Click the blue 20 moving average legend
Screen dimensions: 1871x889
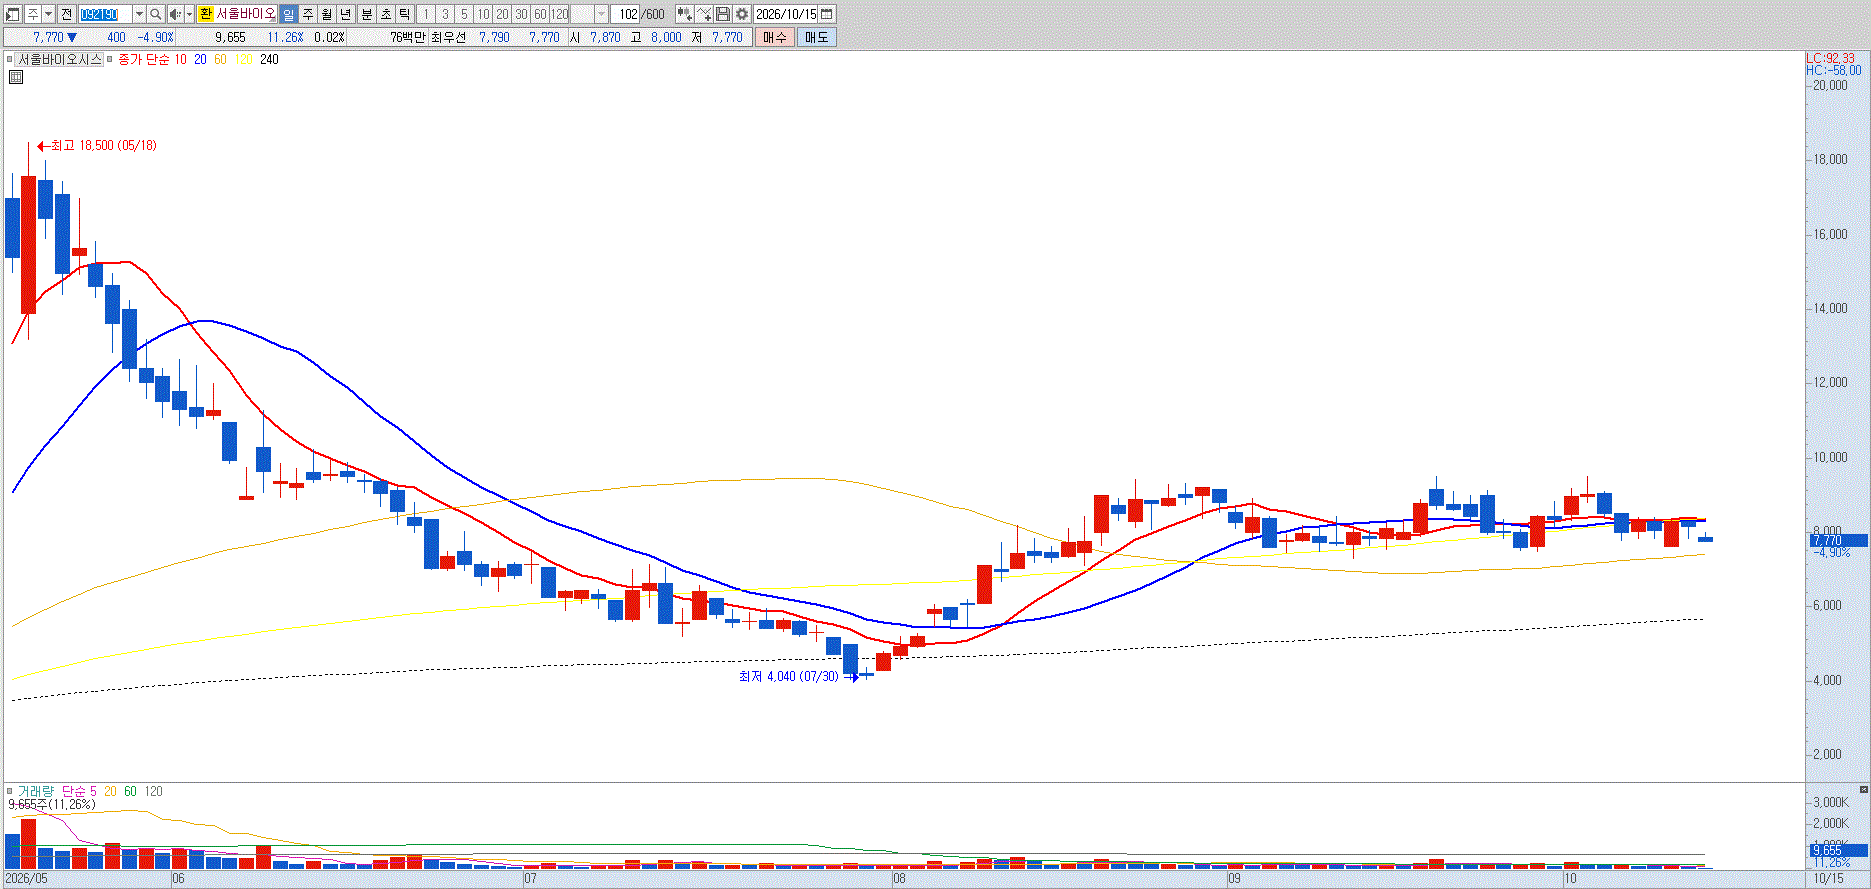200,59
